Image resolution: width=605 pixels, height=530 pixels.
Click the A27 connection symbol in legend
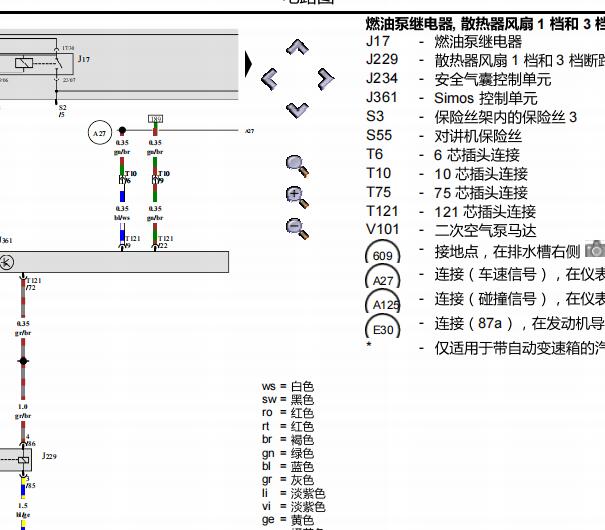tap(382, 276)
